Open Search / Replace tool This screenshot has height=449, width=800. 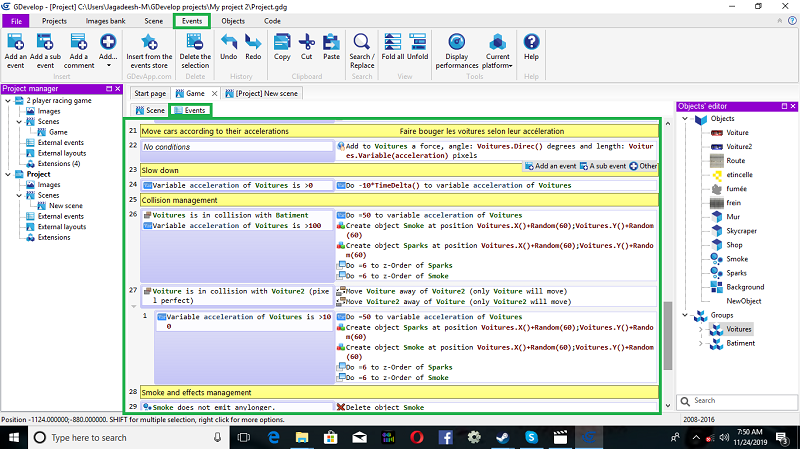pos(361,42)
